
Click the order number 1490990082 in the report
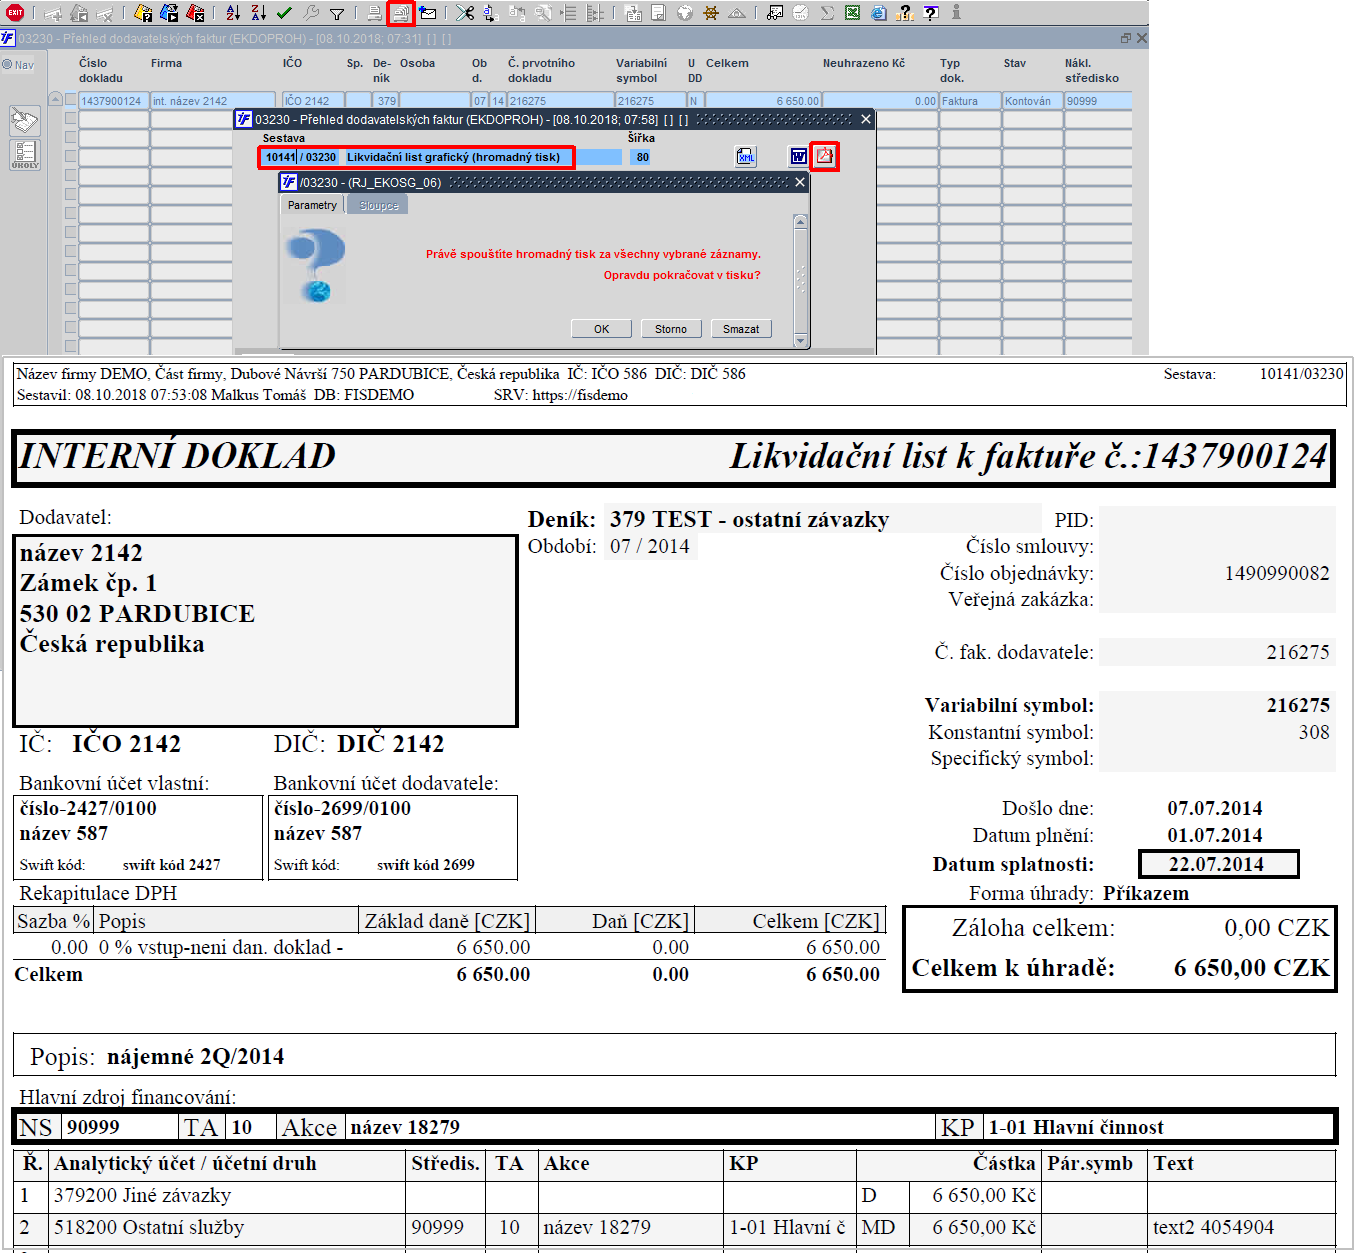(1277, 573)
